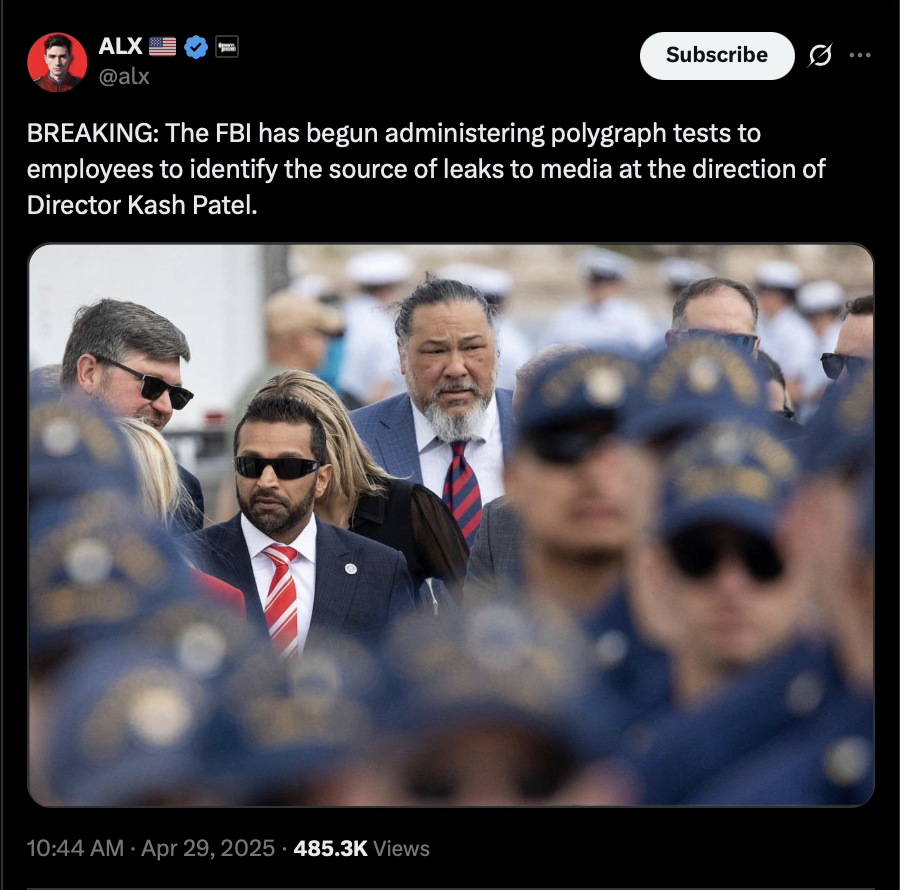Click the blue verified checkmark badge
This screenshot has width=900, height=890.
coord(196,46)
